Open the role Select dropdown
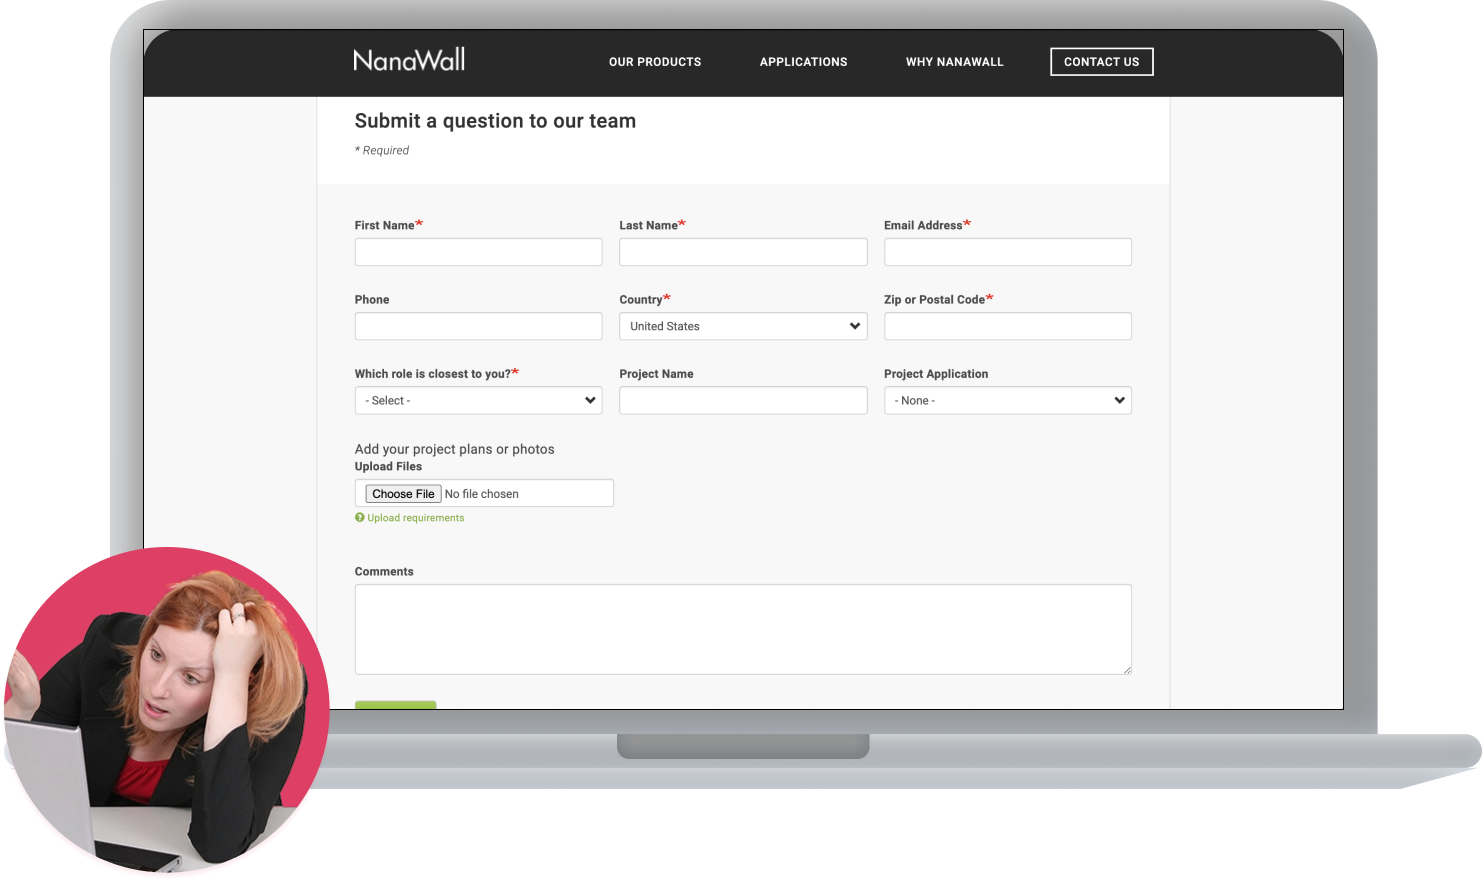1482x881 pixels. click(x=478, y=400)
